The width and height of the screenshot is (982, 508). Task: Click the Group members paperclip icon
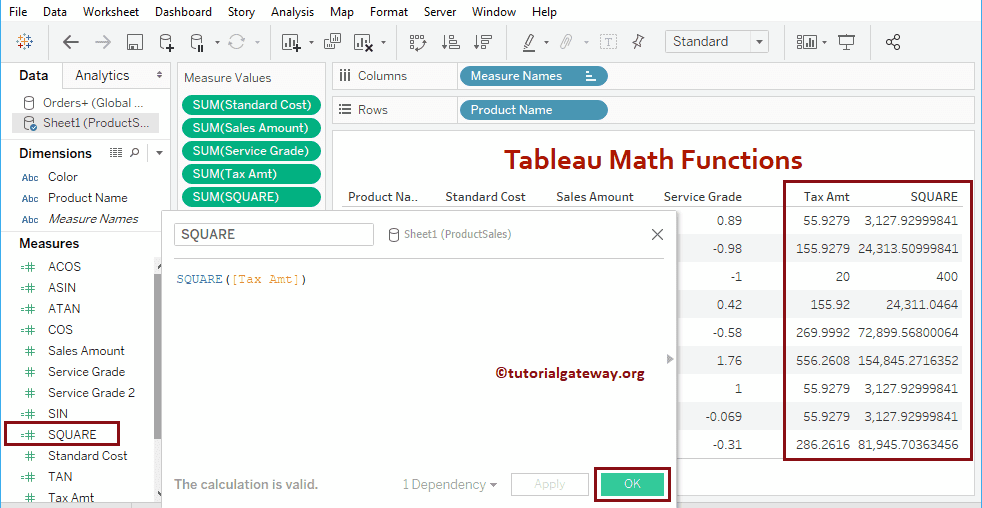567,42
